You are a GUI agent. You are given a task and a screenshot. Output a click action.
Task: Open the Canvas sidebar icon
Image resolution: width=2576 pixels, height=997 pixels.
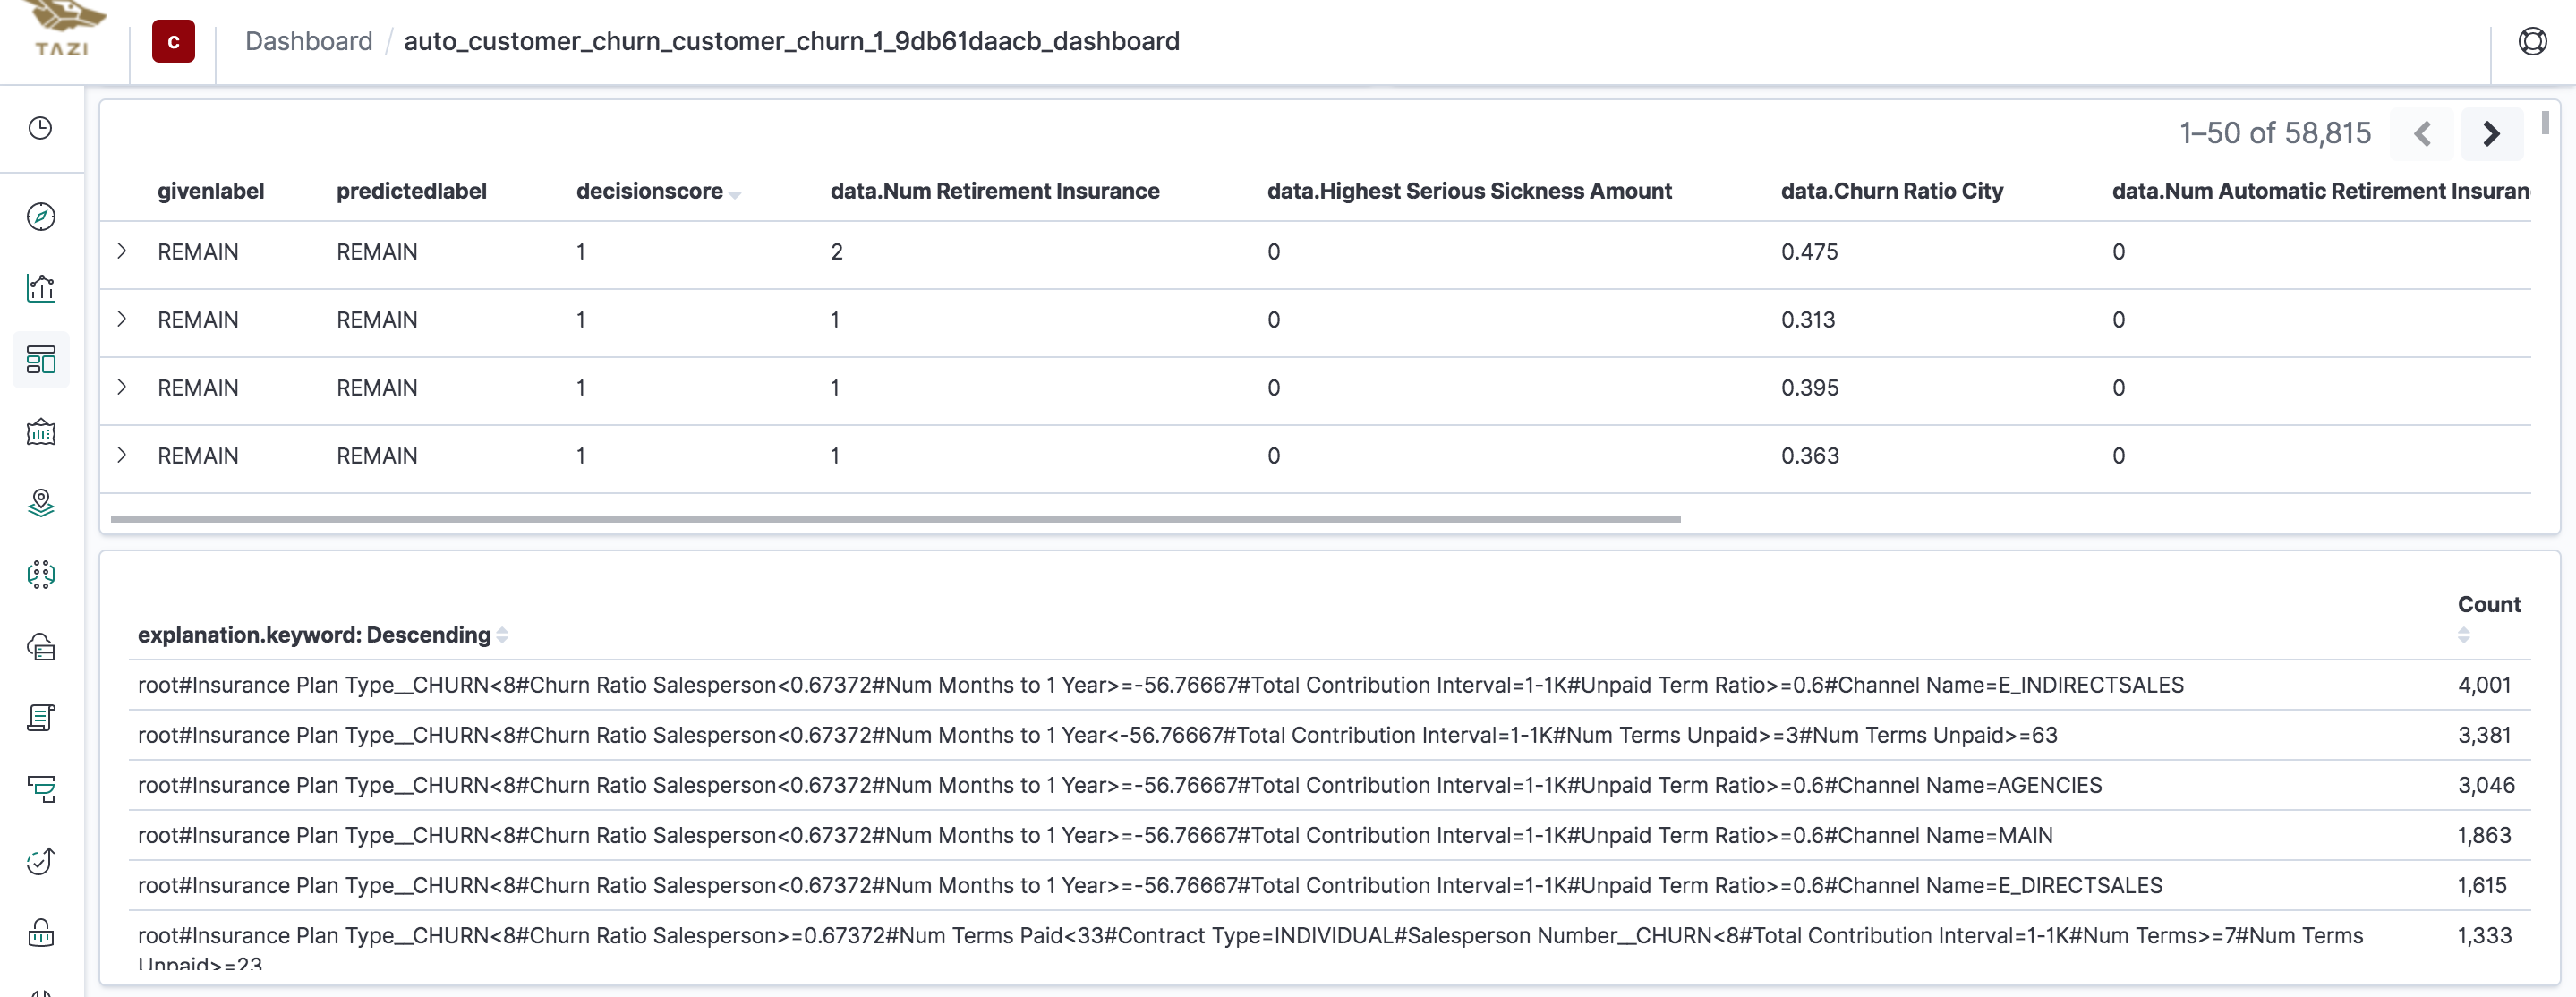click(40, 432)
